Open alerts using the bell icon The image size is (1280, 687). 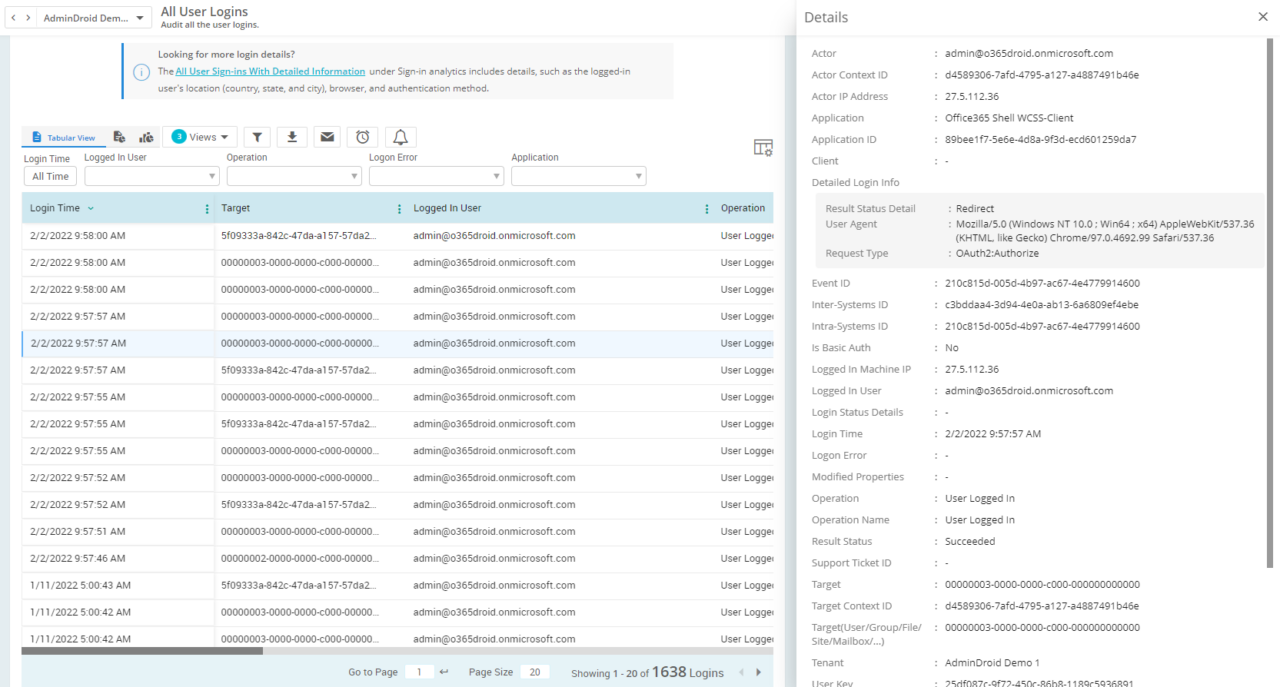(398, 137)
